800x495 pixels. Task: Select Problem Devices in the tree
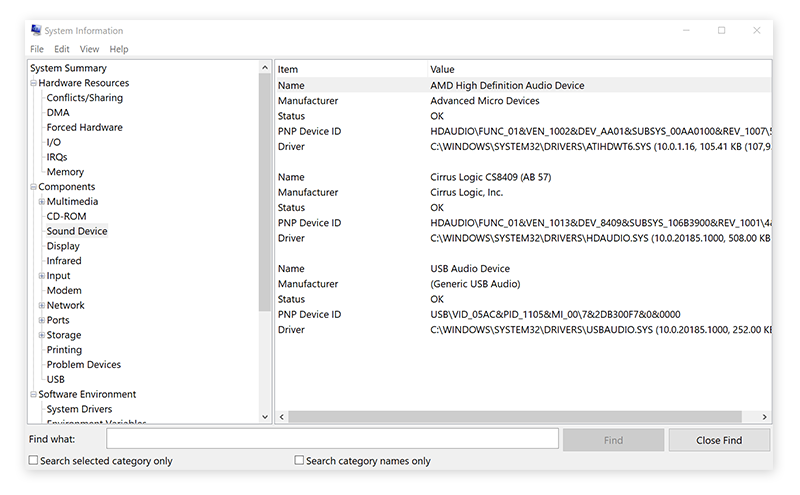[x=84, y=365]
